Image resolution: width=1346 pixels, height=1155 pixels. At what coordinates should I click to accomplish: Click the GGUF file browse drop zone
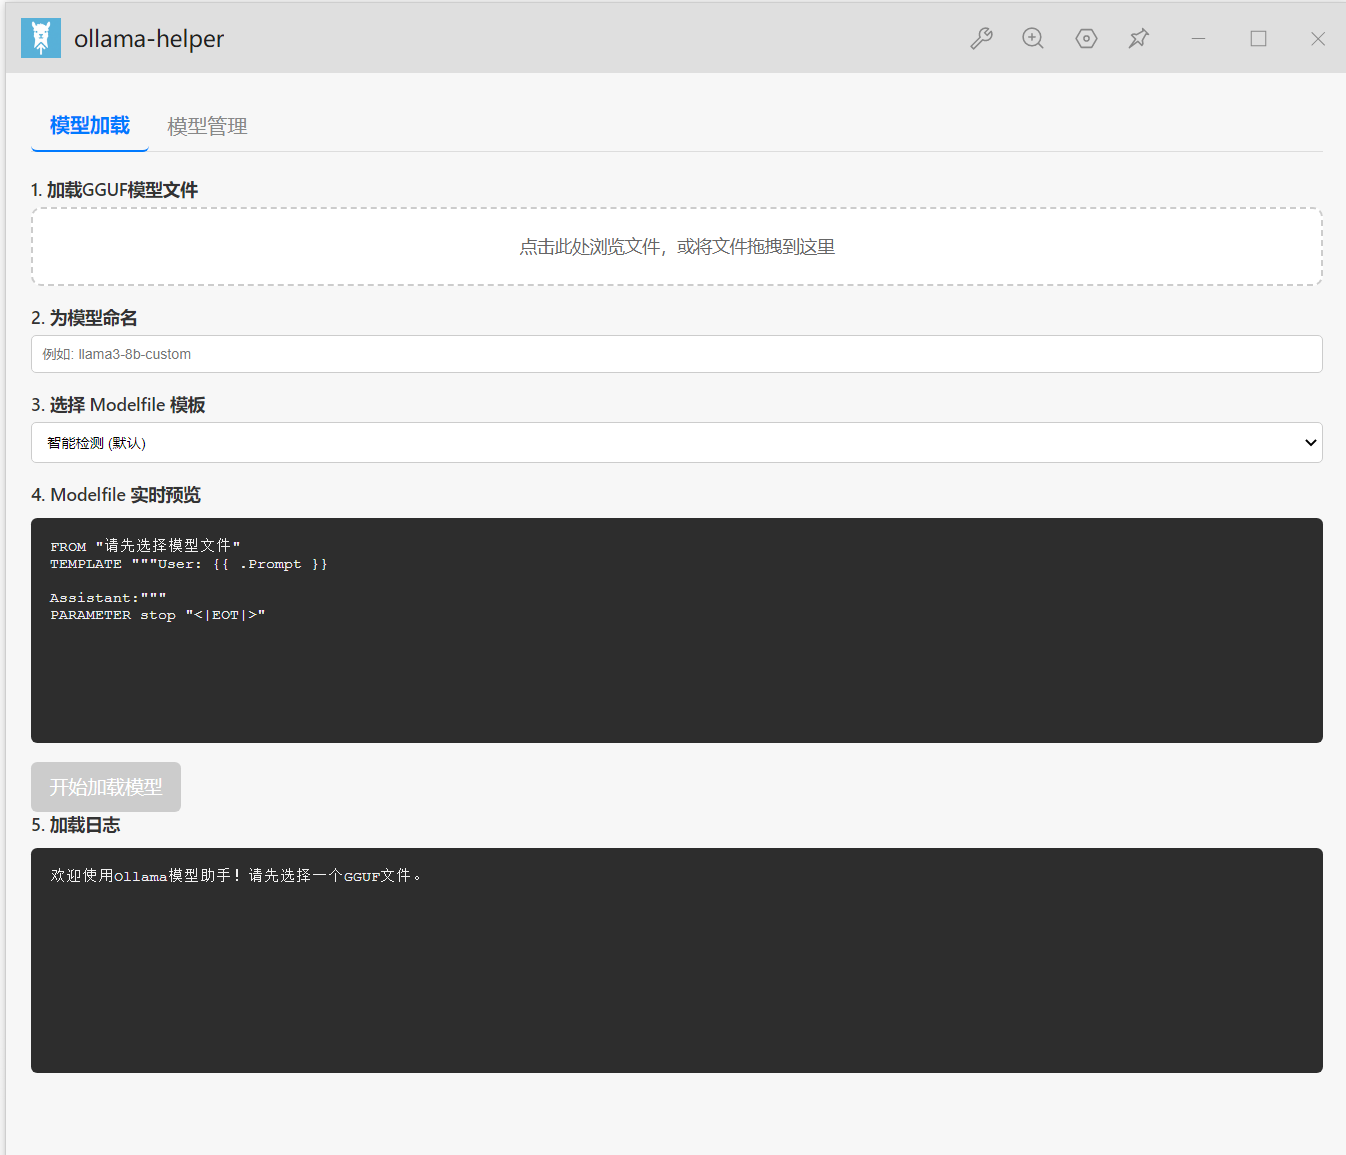(677, 247)
